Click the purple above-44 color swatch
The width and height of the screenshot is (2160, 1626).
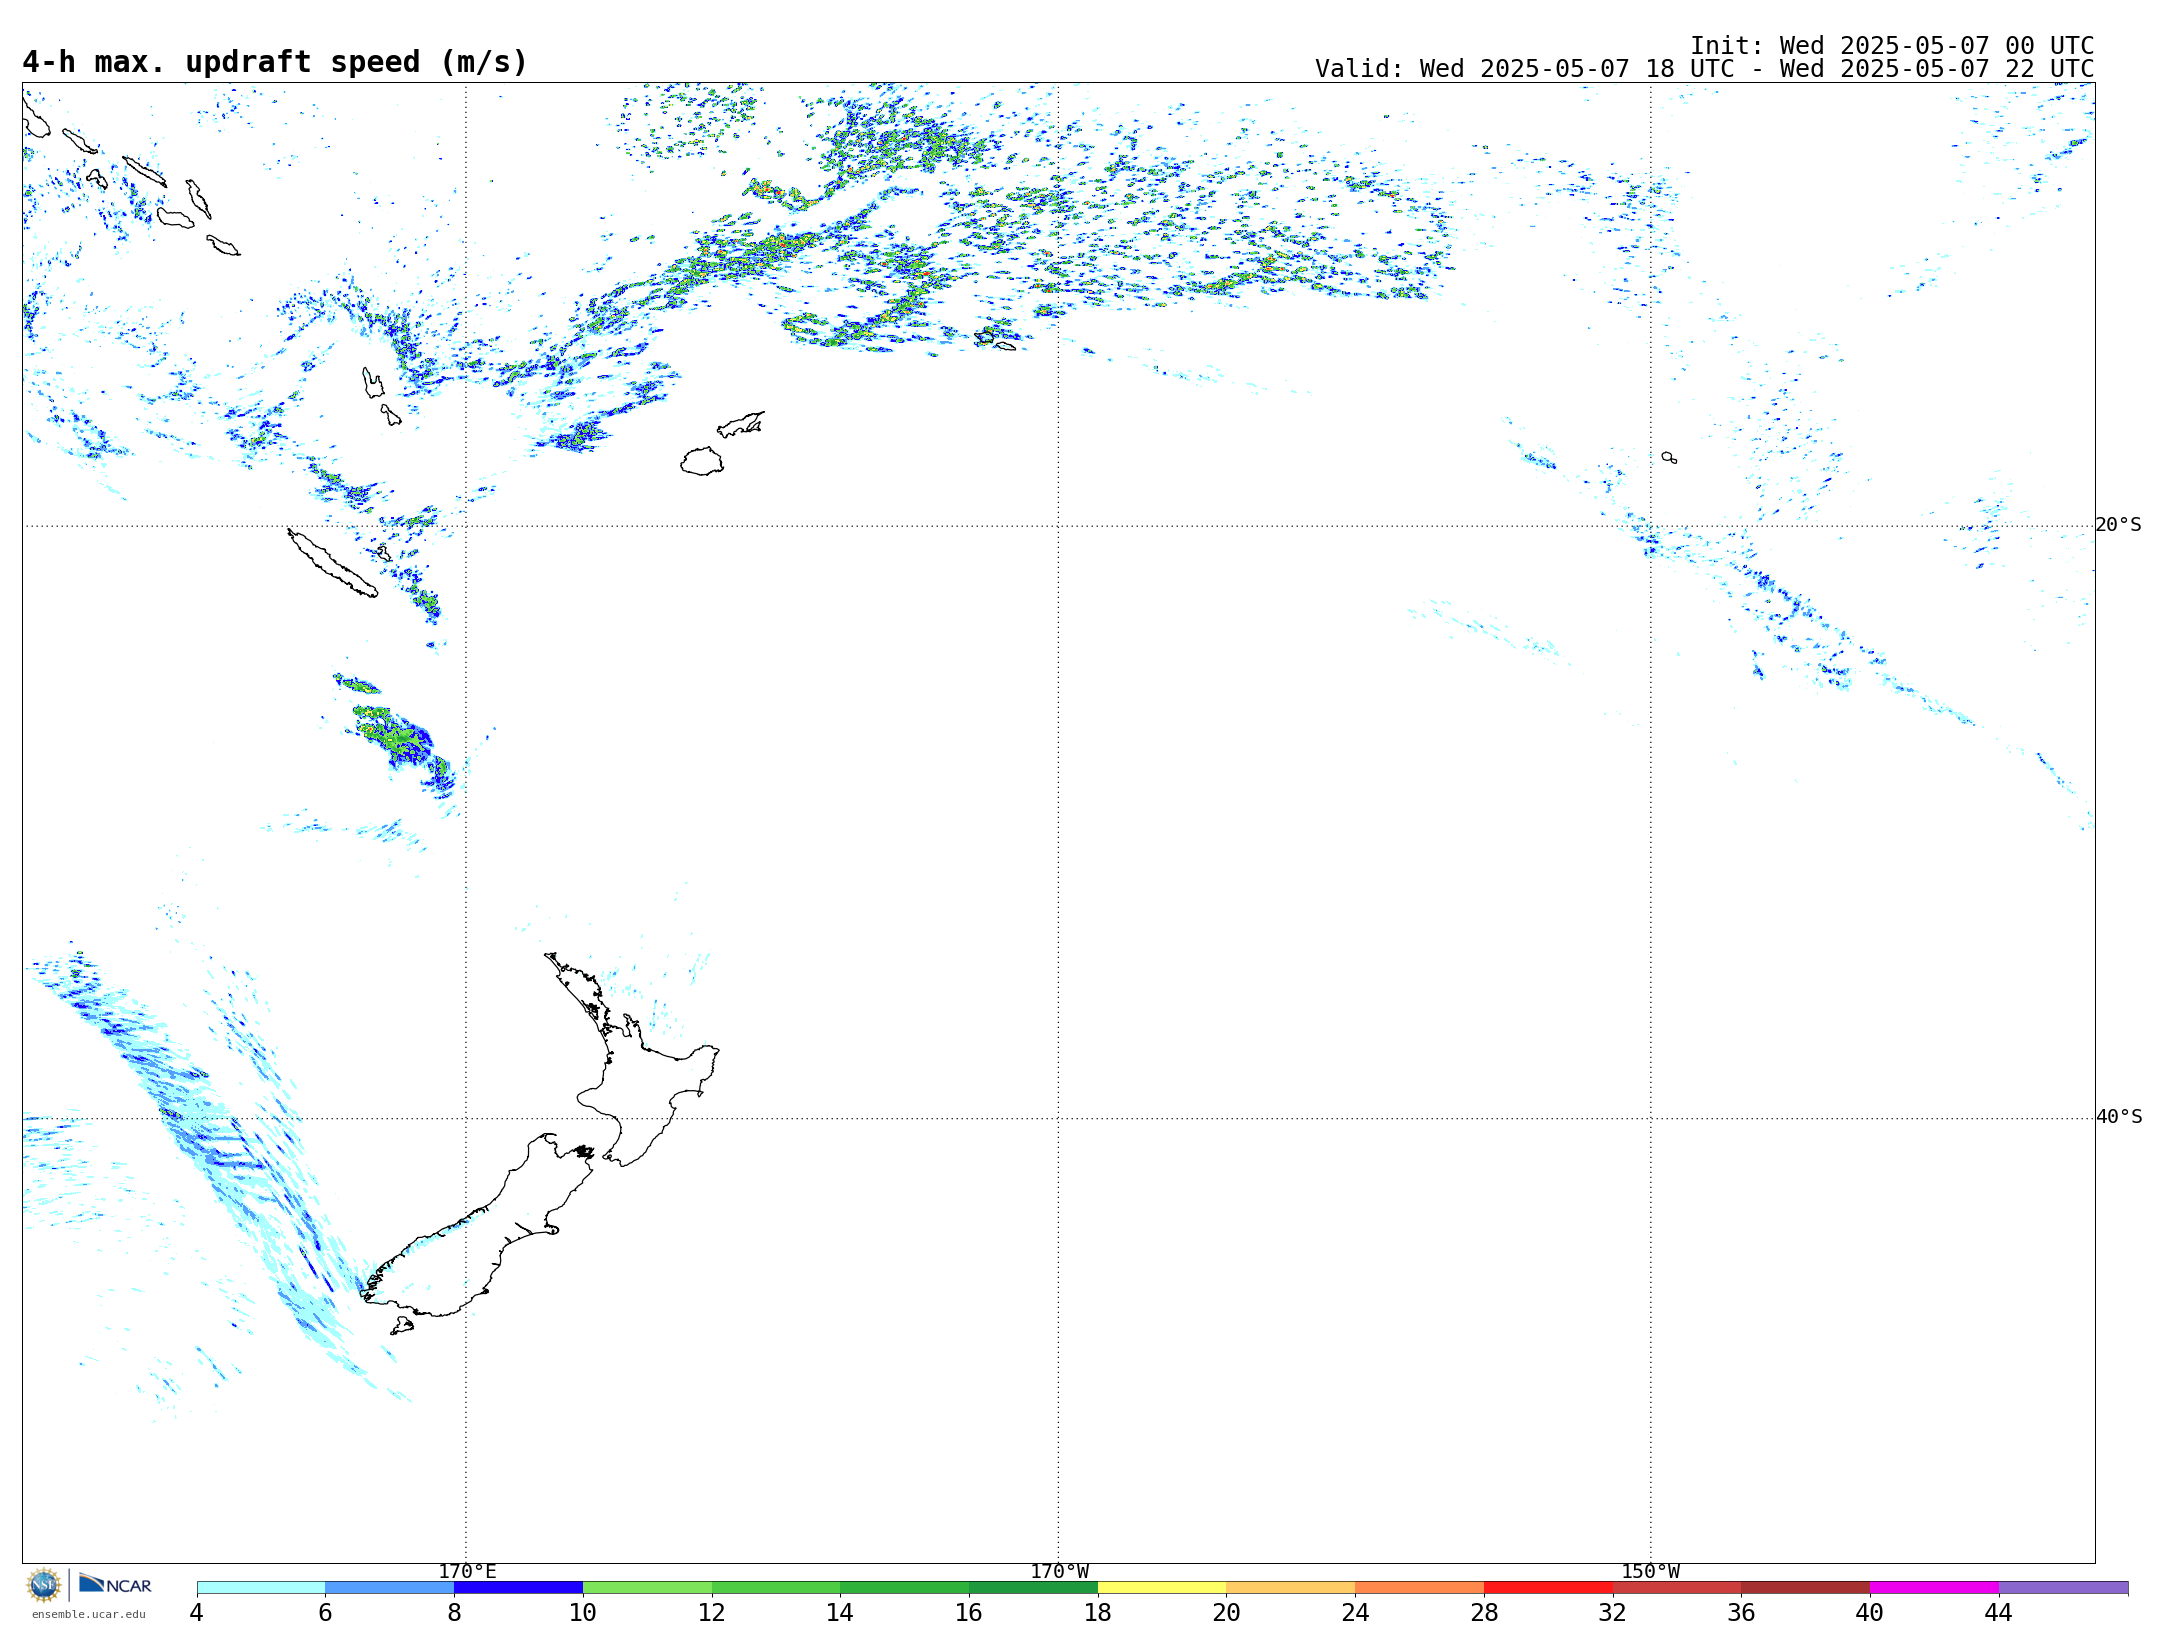pyautogui.click(x=2063, y=1588)
